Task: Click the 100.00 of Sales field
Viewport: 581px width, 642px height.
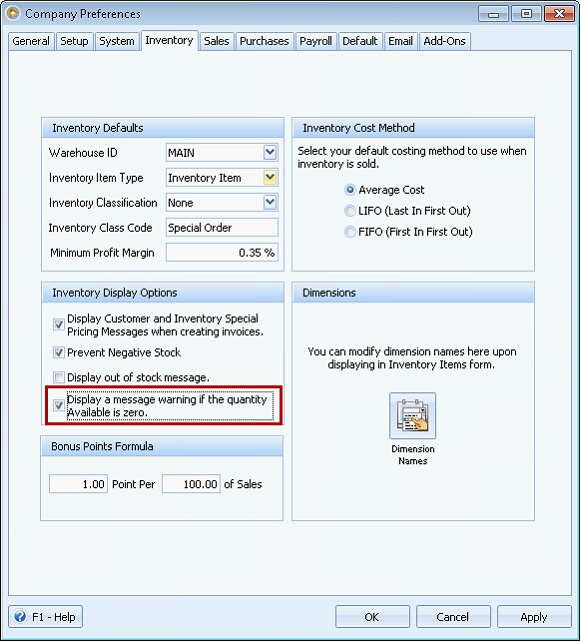Action: (191, 484)
